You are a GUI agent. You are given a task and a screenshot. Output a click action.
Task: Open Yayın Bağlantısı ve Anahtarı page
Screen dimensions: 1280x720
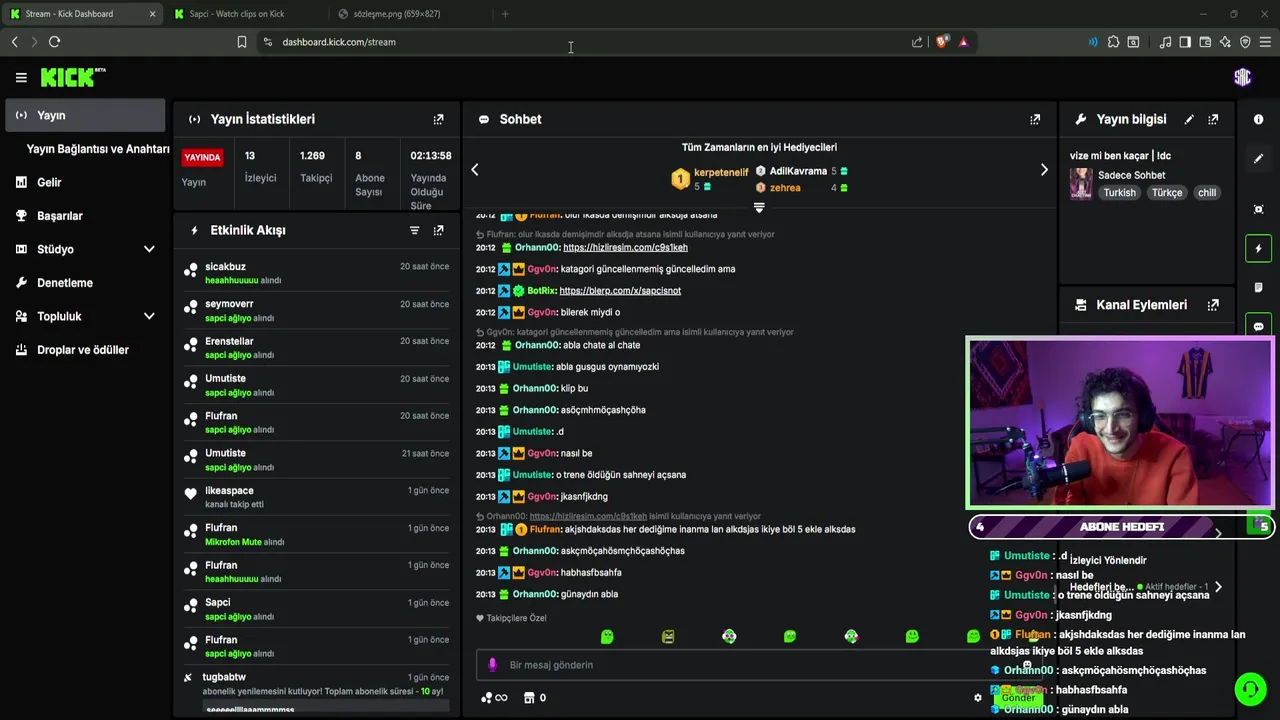coord(98,149)
